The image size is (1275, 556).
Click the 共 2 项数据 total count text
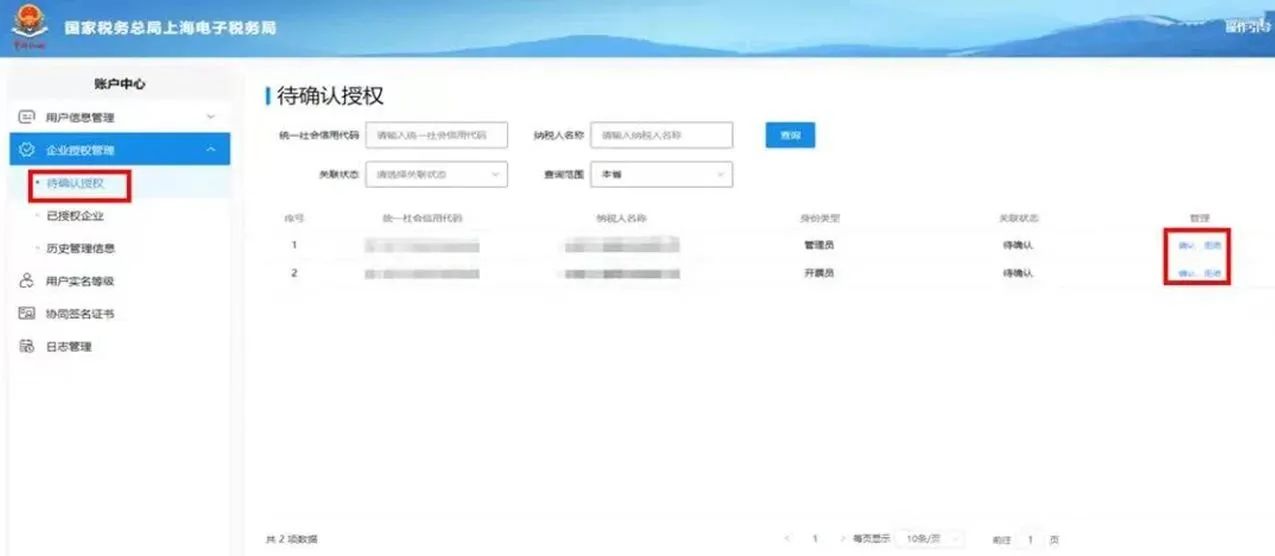[x=292, y=539]
